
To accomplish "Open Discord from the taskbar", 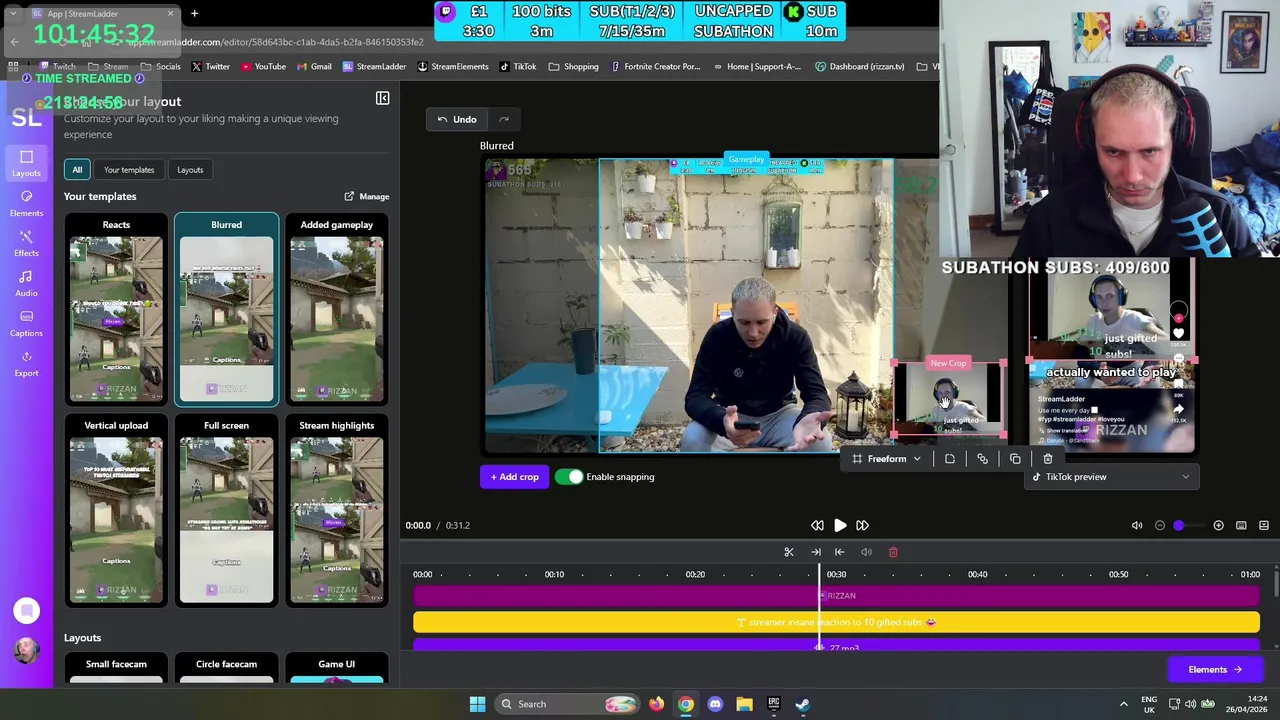I will pyautogui.click(x=715, y=704).
